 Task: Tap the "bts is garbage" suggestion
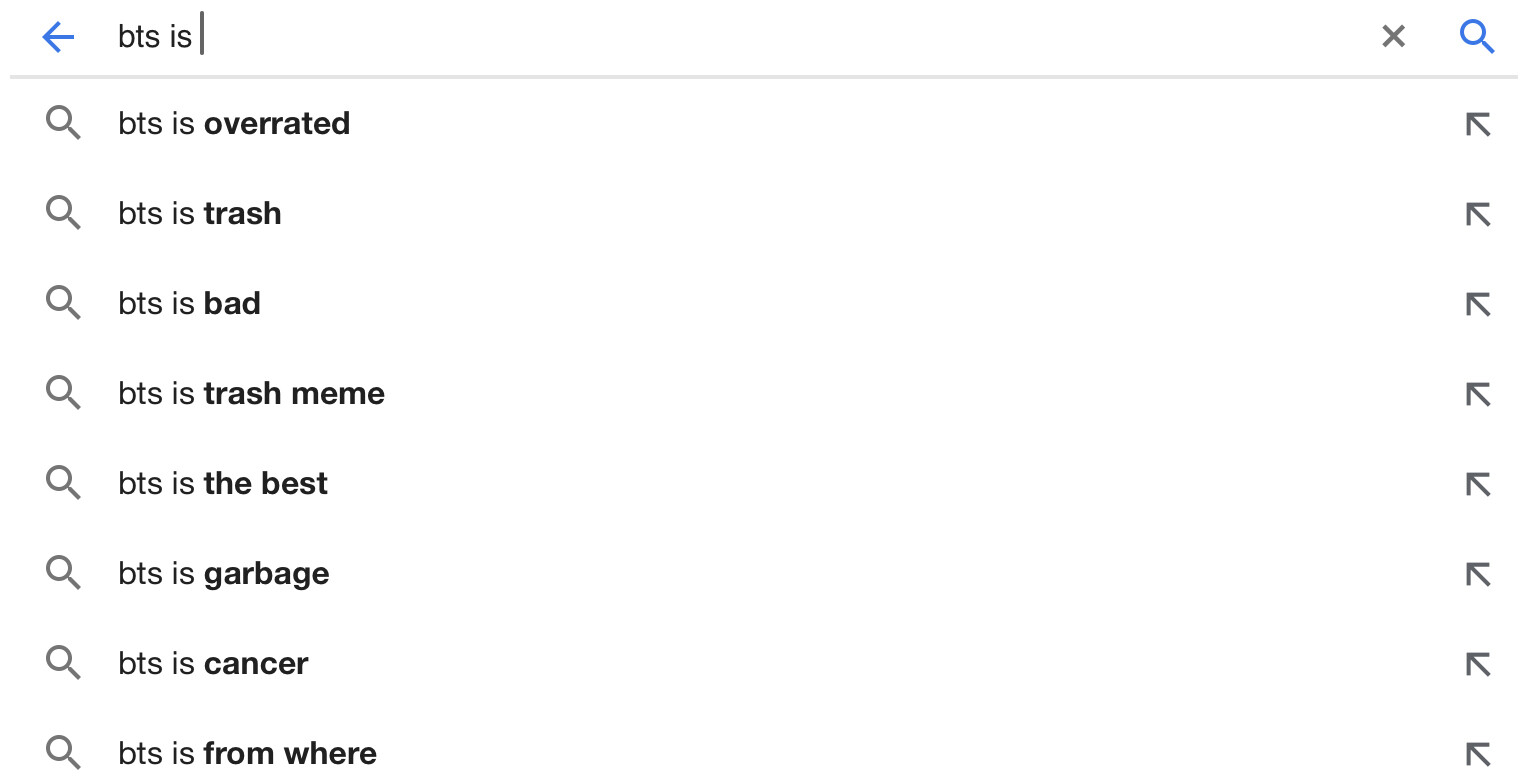(x=224, y=574)
